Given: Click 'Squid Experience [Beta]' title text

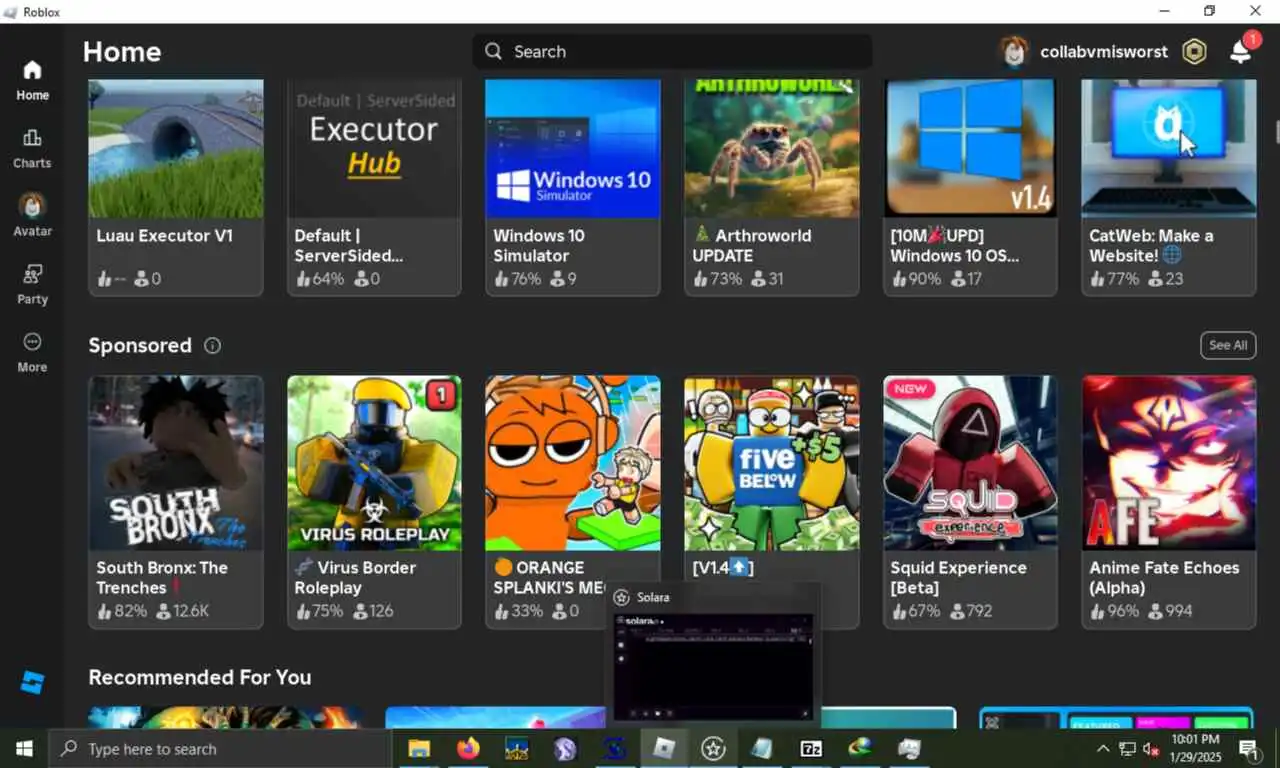Looking at the screenshot, I should [958, 578].
